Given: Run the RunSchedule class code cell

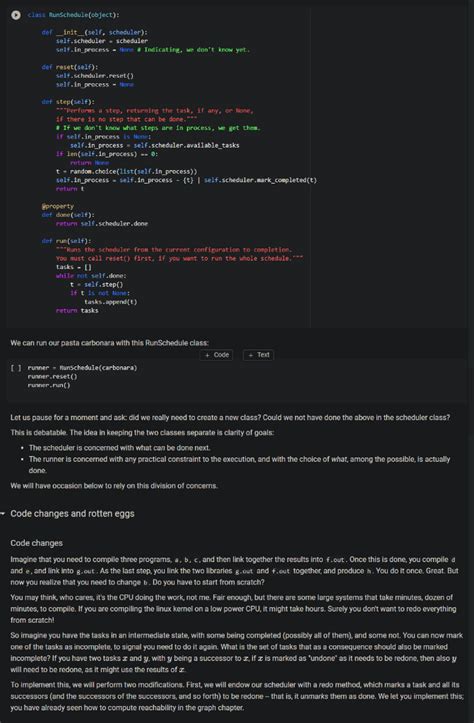Looking at the screenshot, I should point(16,15).
